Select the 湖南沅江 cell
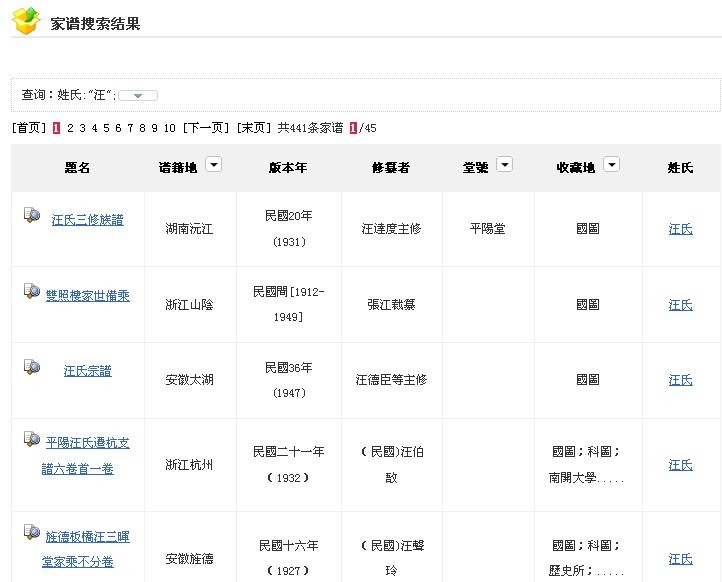Image resolution: width=722 pixels, height=582 pixels. tap(189, 229)
